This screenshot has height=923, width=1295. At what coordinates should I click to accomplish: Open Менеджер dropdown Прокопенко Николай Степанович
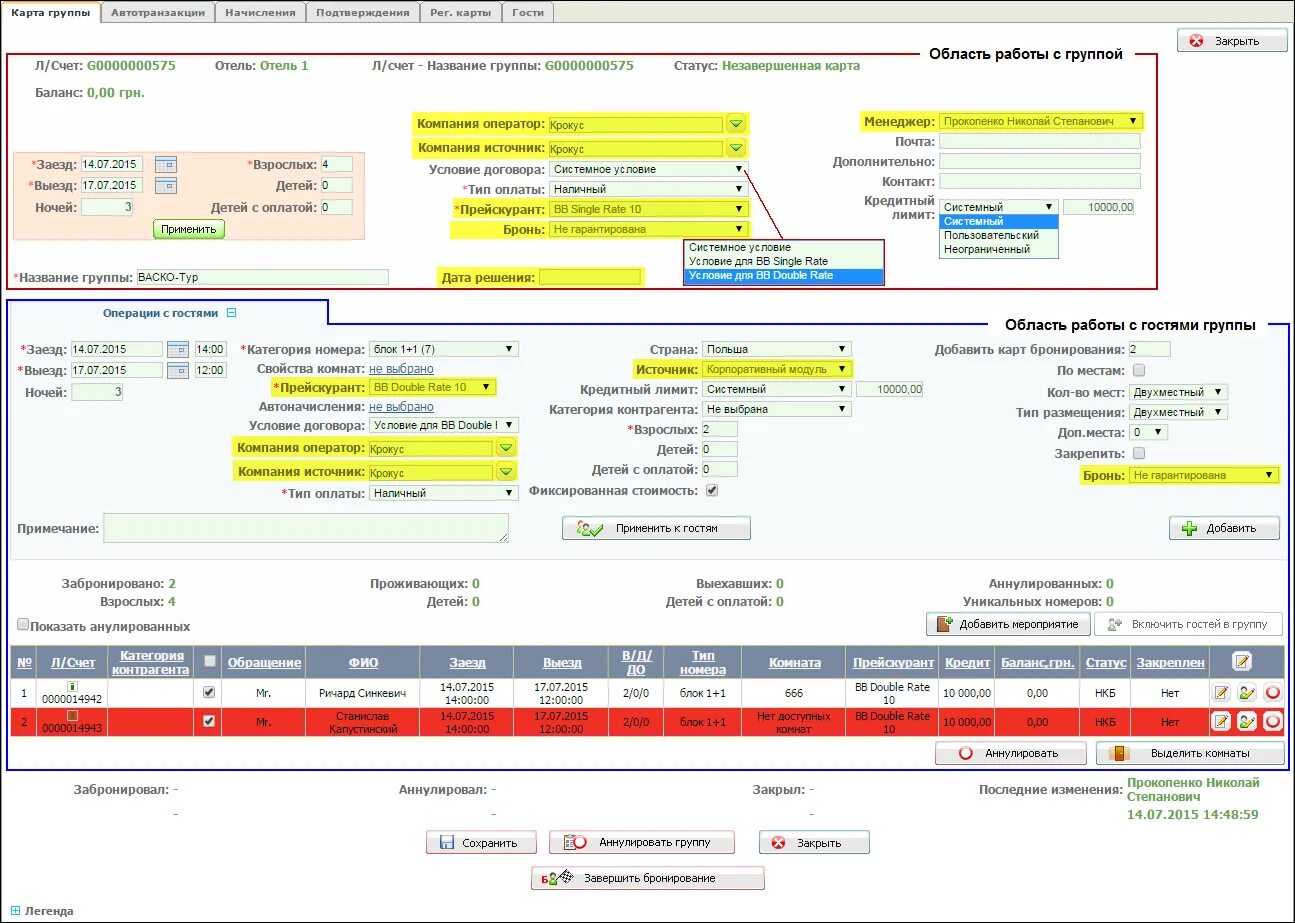pyautogui.click(x=1040, y=121)
